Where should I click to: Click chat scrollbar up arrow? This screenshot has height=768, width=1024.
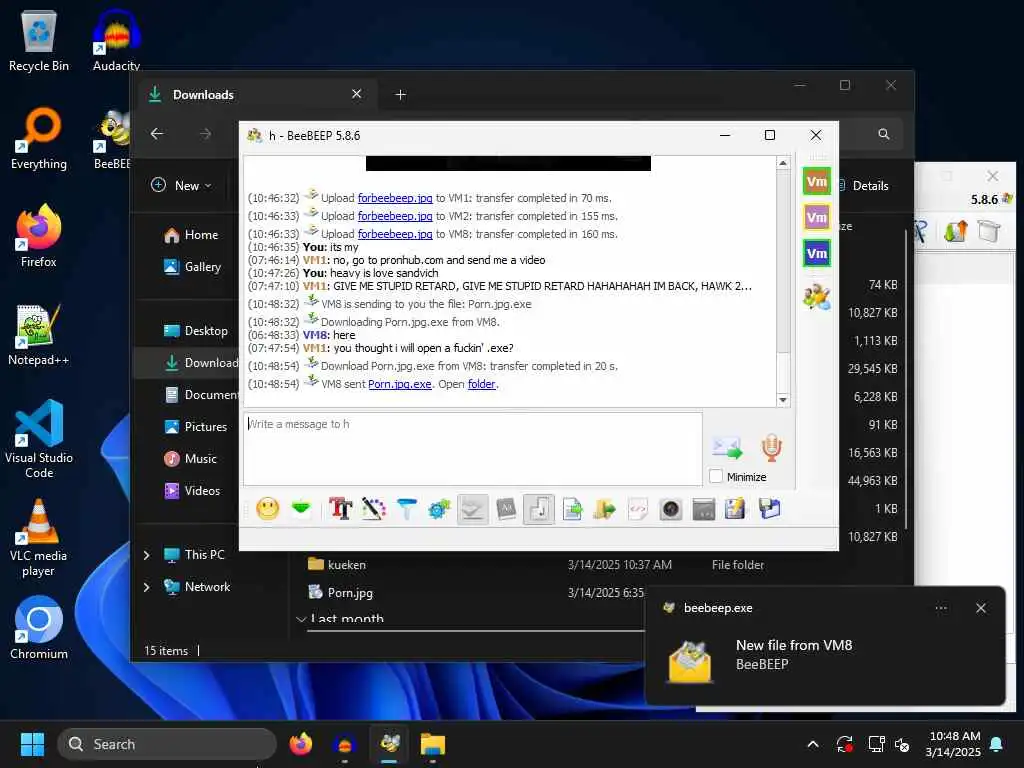pos(783,163)
